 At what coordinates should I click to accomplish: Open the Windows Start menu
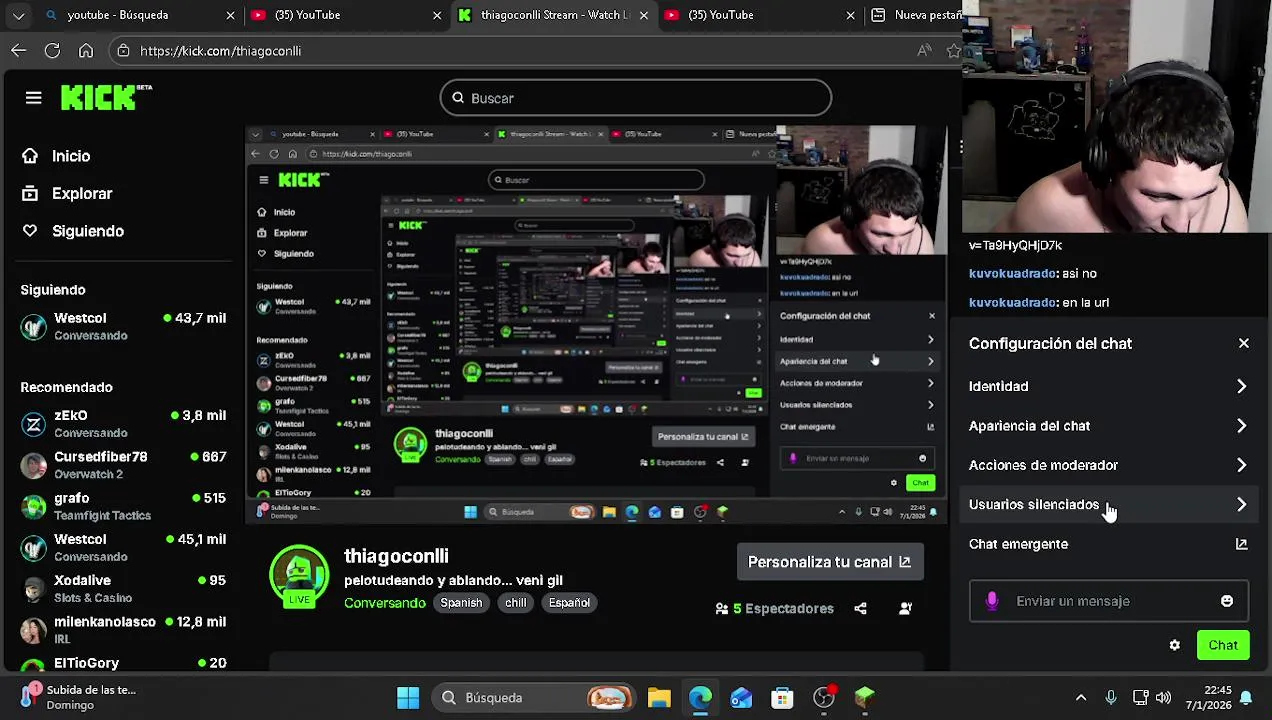click(x=408, y=697)
